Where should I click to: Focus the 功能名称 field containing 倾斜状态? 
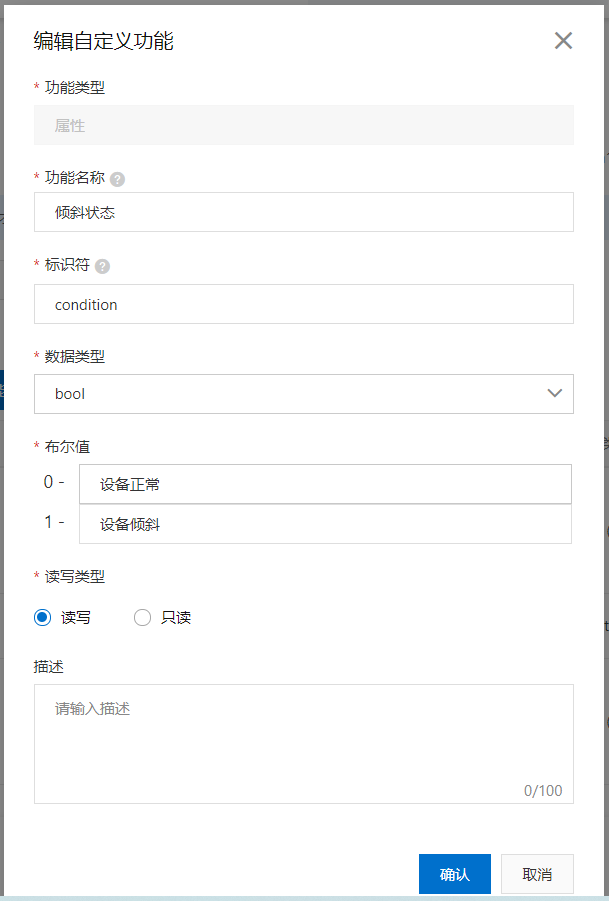(304, 213)
